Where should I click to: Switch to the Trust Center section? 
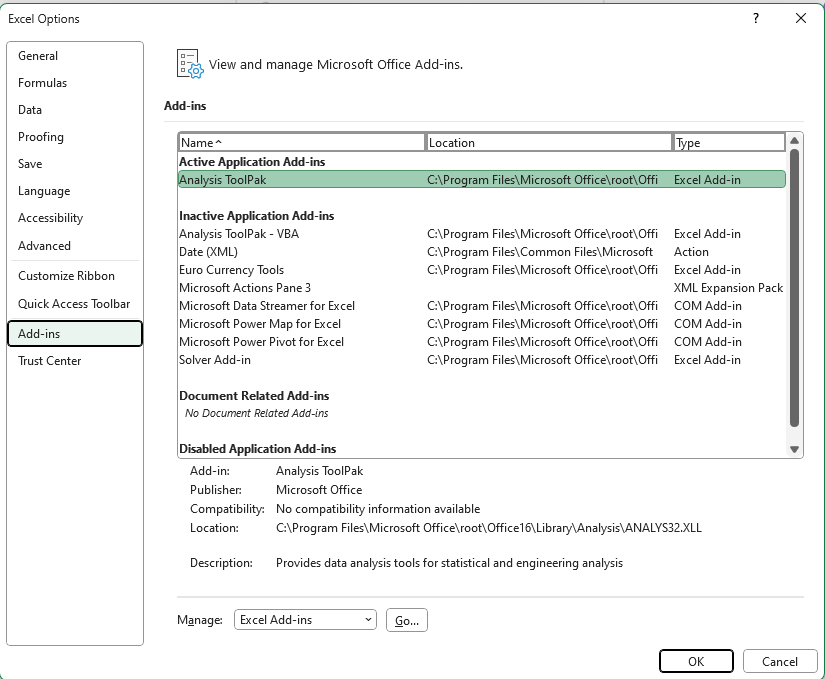(50, 360)
